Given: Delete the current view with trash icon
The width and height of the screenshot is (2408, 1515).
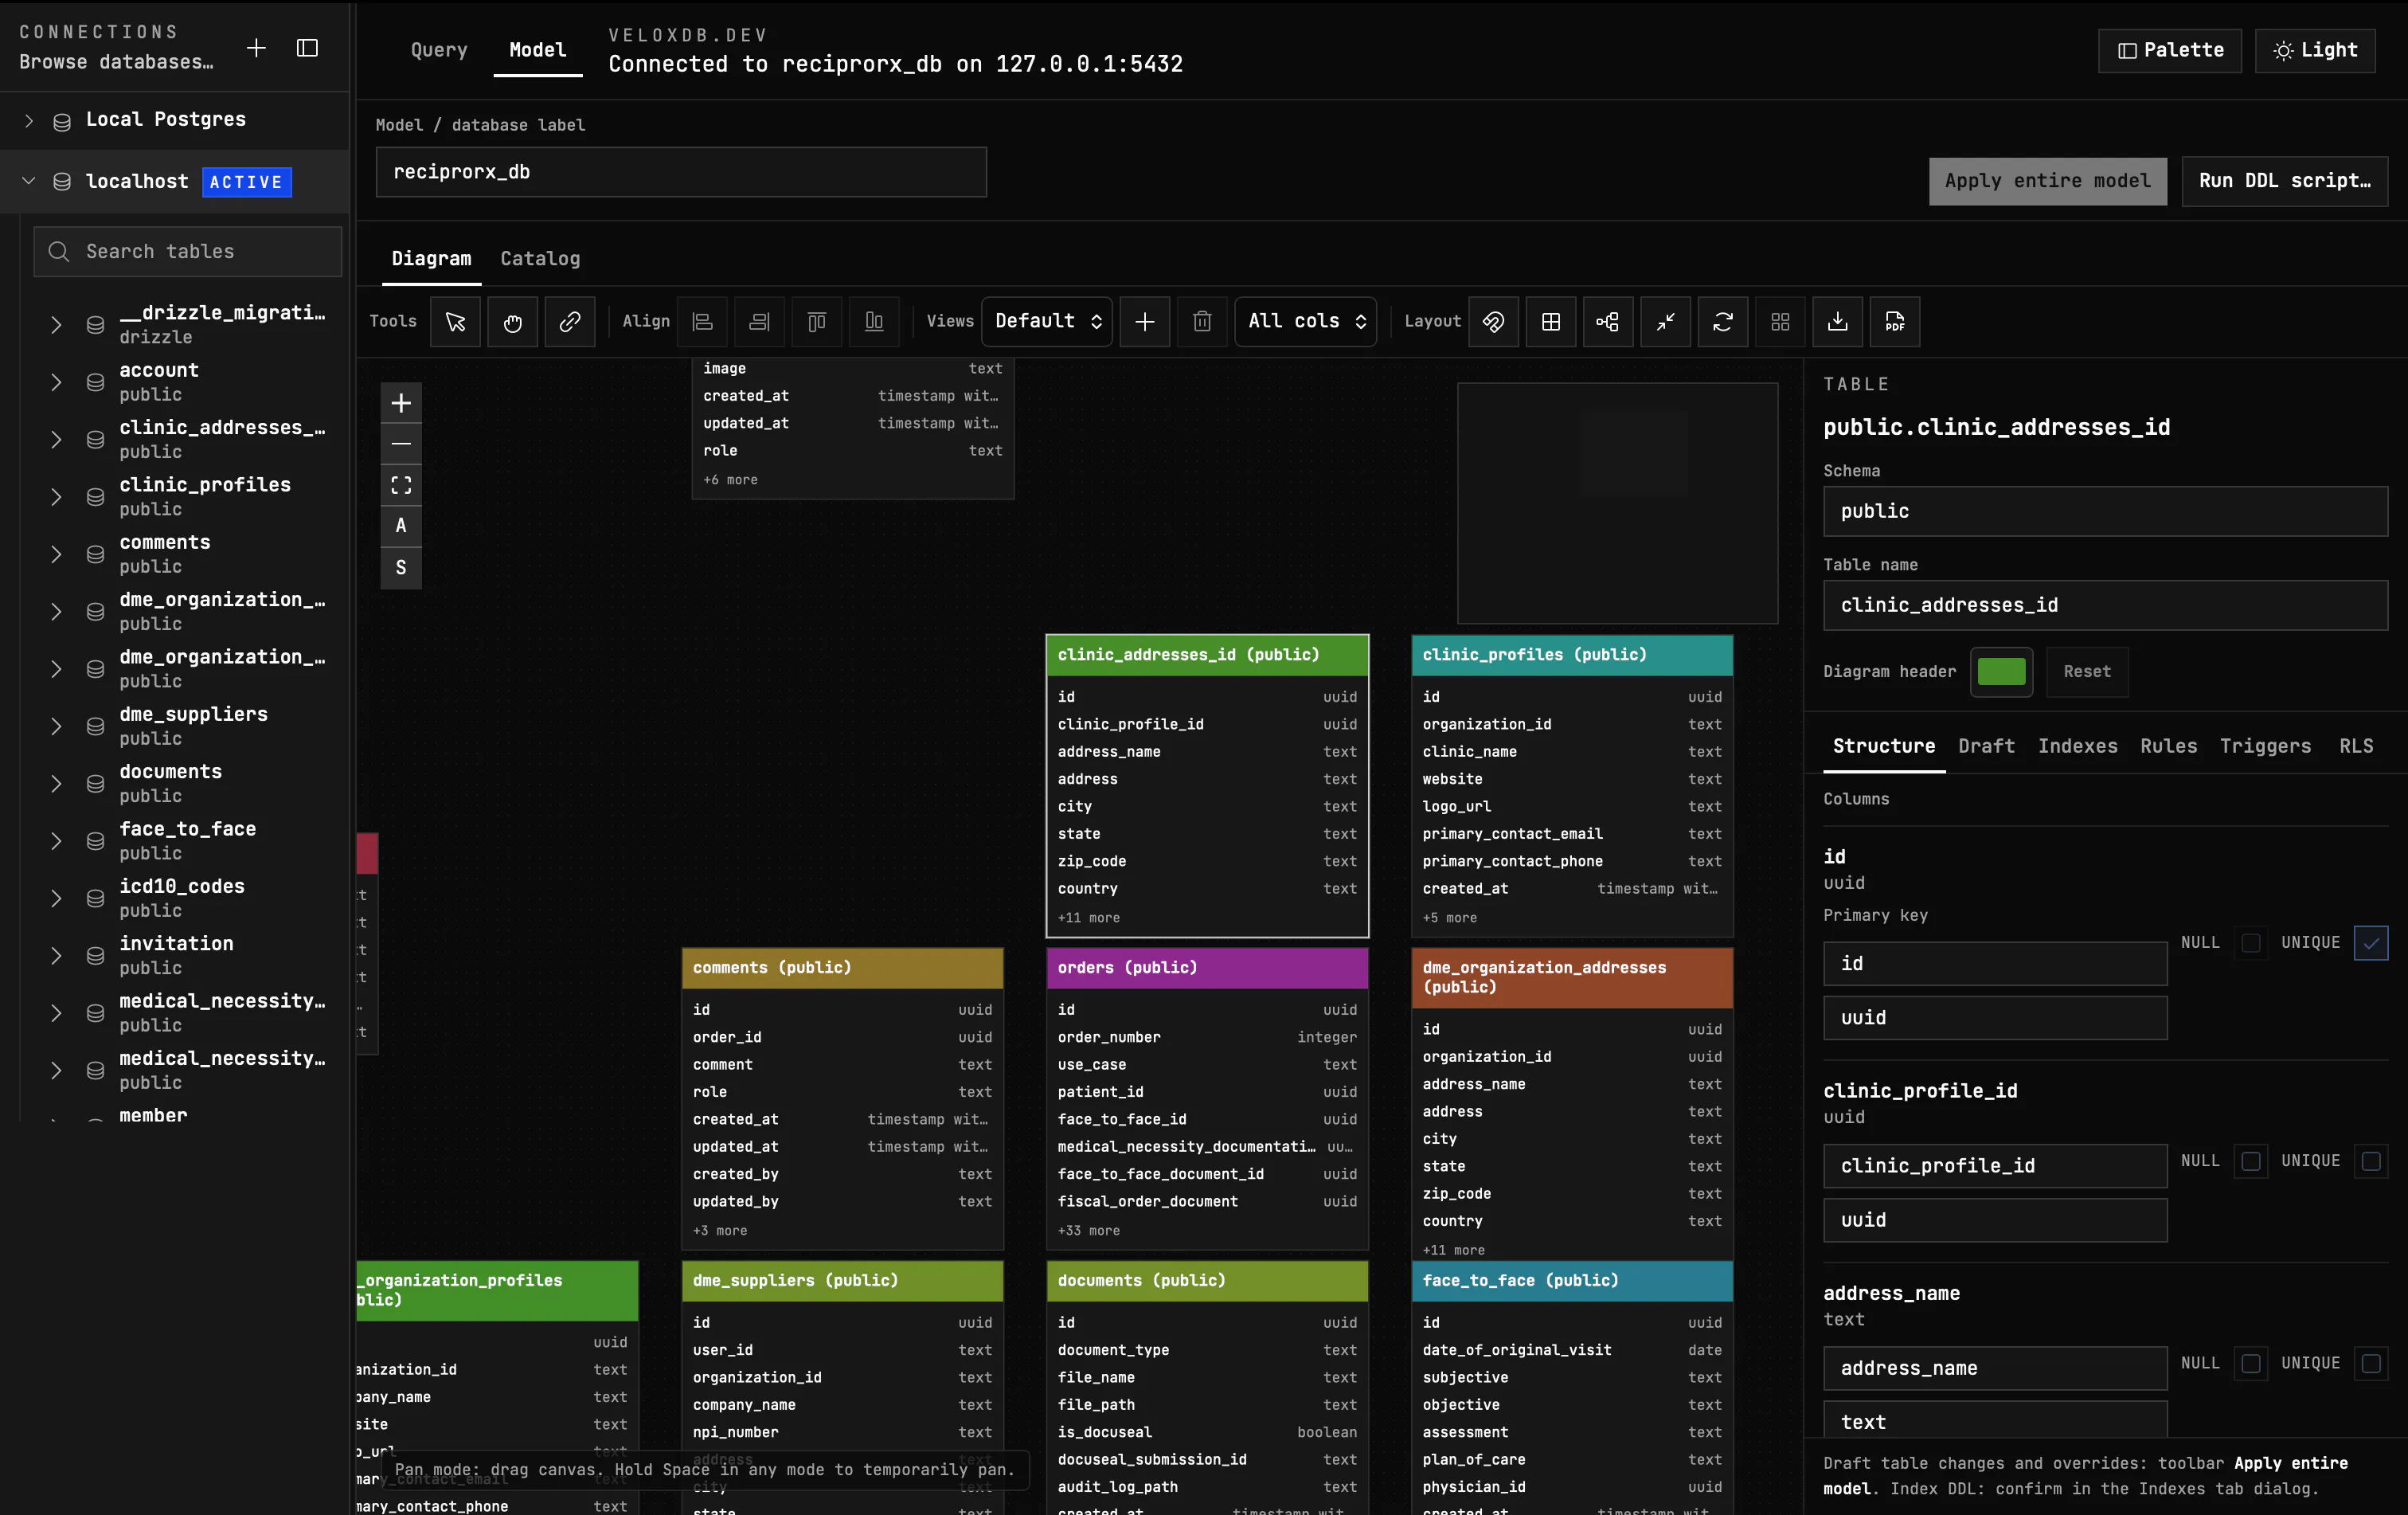Looking at the screenshot, I should point(1202,321).
